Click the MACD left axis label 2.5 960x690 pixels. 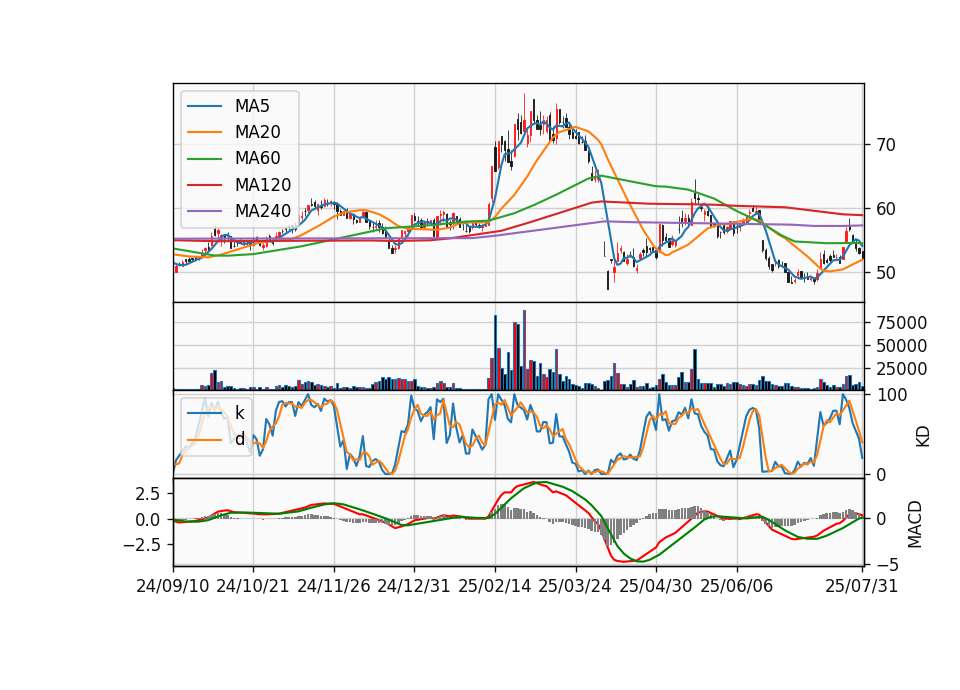click(148, 494)
